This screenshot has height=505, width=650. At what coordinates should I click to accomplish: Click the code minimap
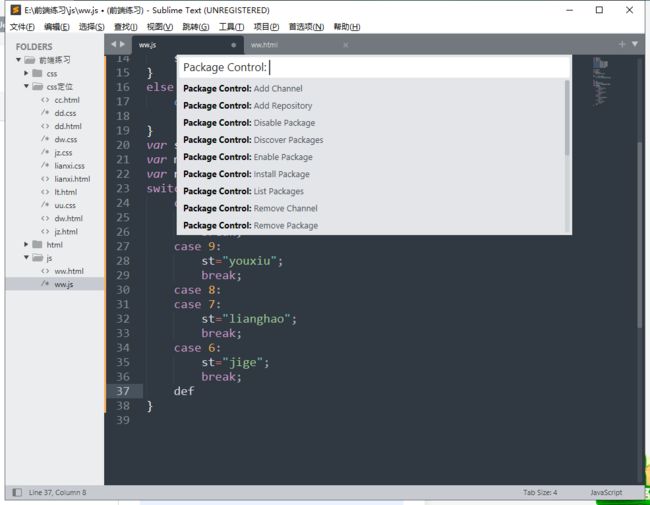pos(600,81)
